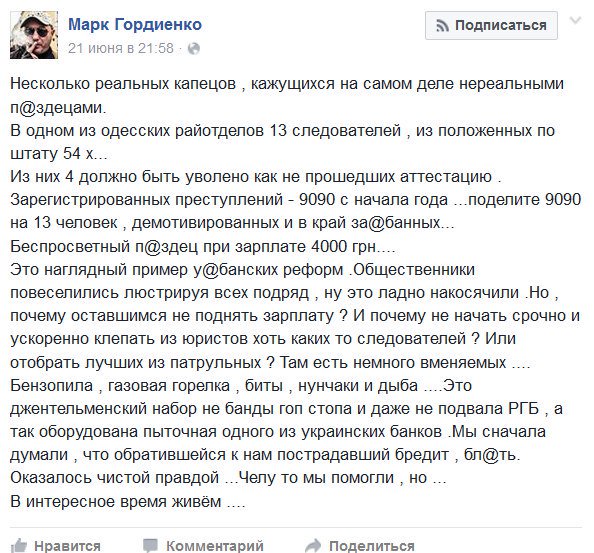Click the Подписаться subscribe button
594x553 pixels.
coord(491,25)
